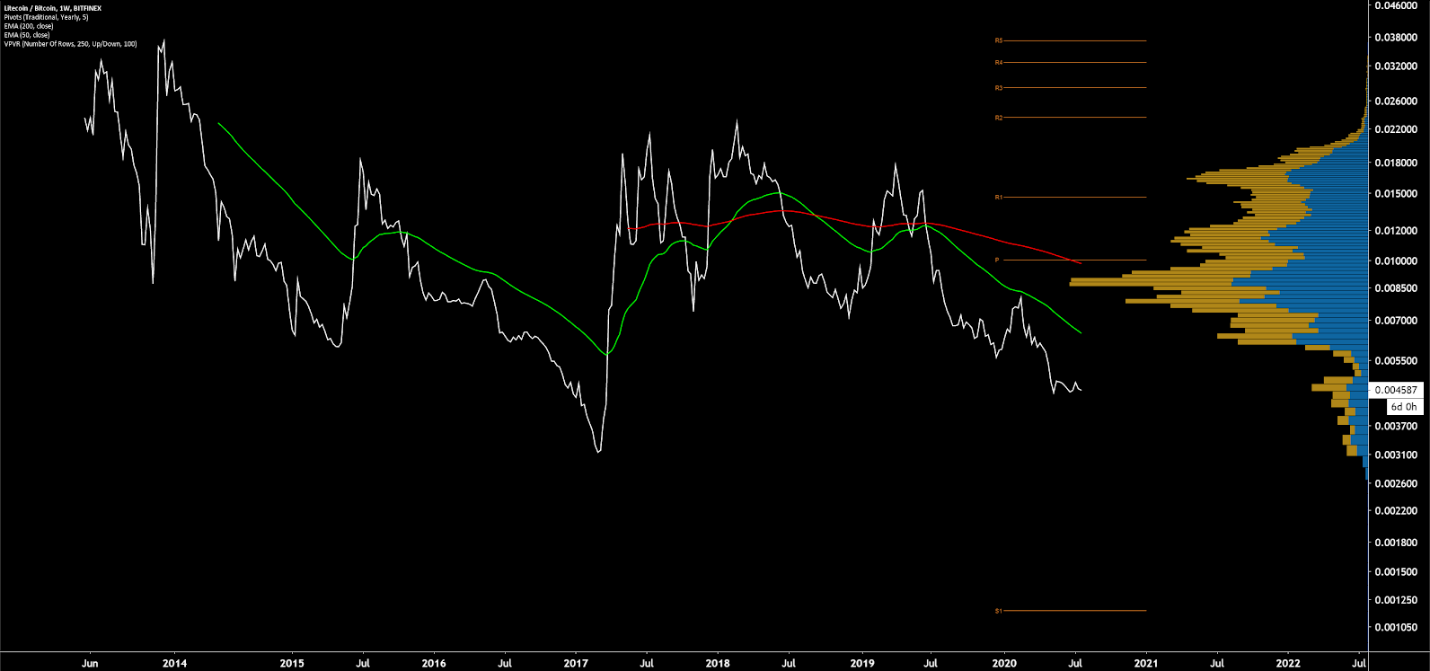Click the 2017 label on time axis
The width and height of the screenshot is (1430, 671).
(x=576, y=662)
